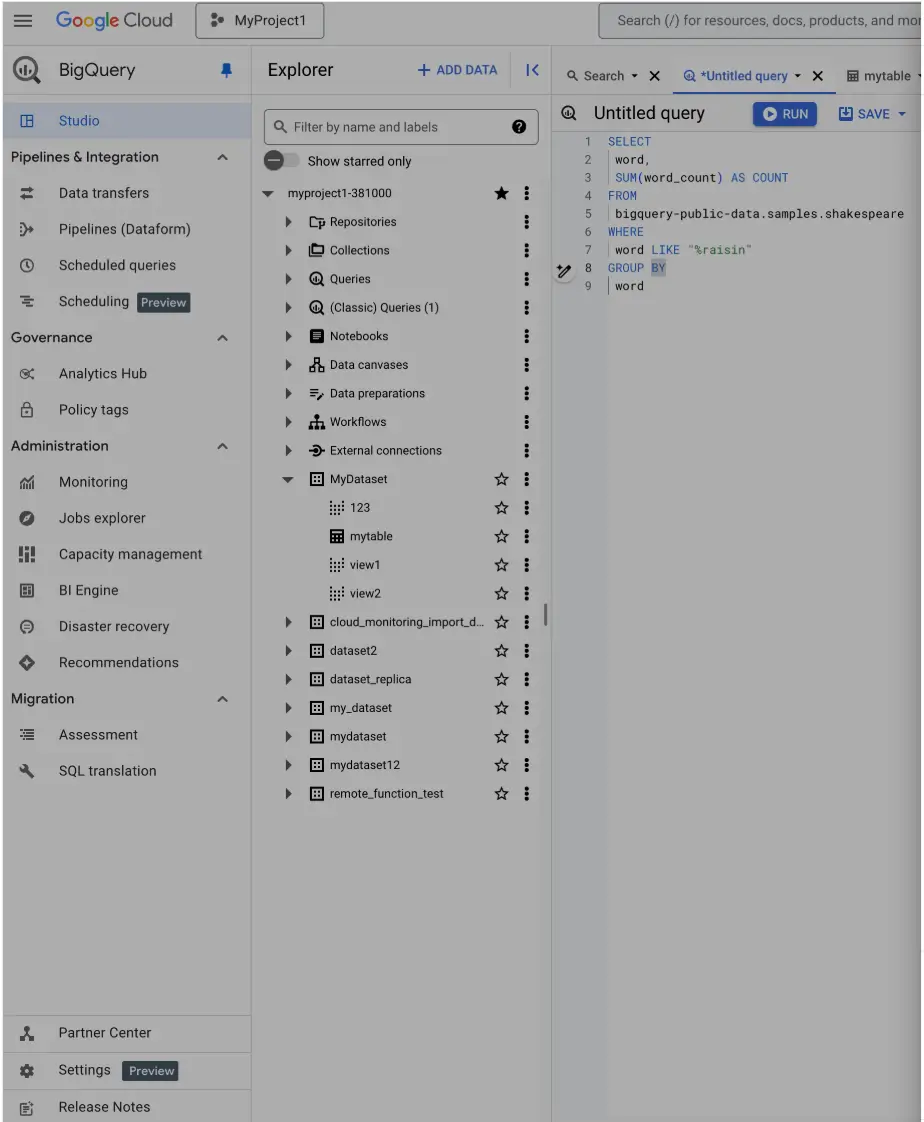Unpin BigQuery using the pin icon

226,70
